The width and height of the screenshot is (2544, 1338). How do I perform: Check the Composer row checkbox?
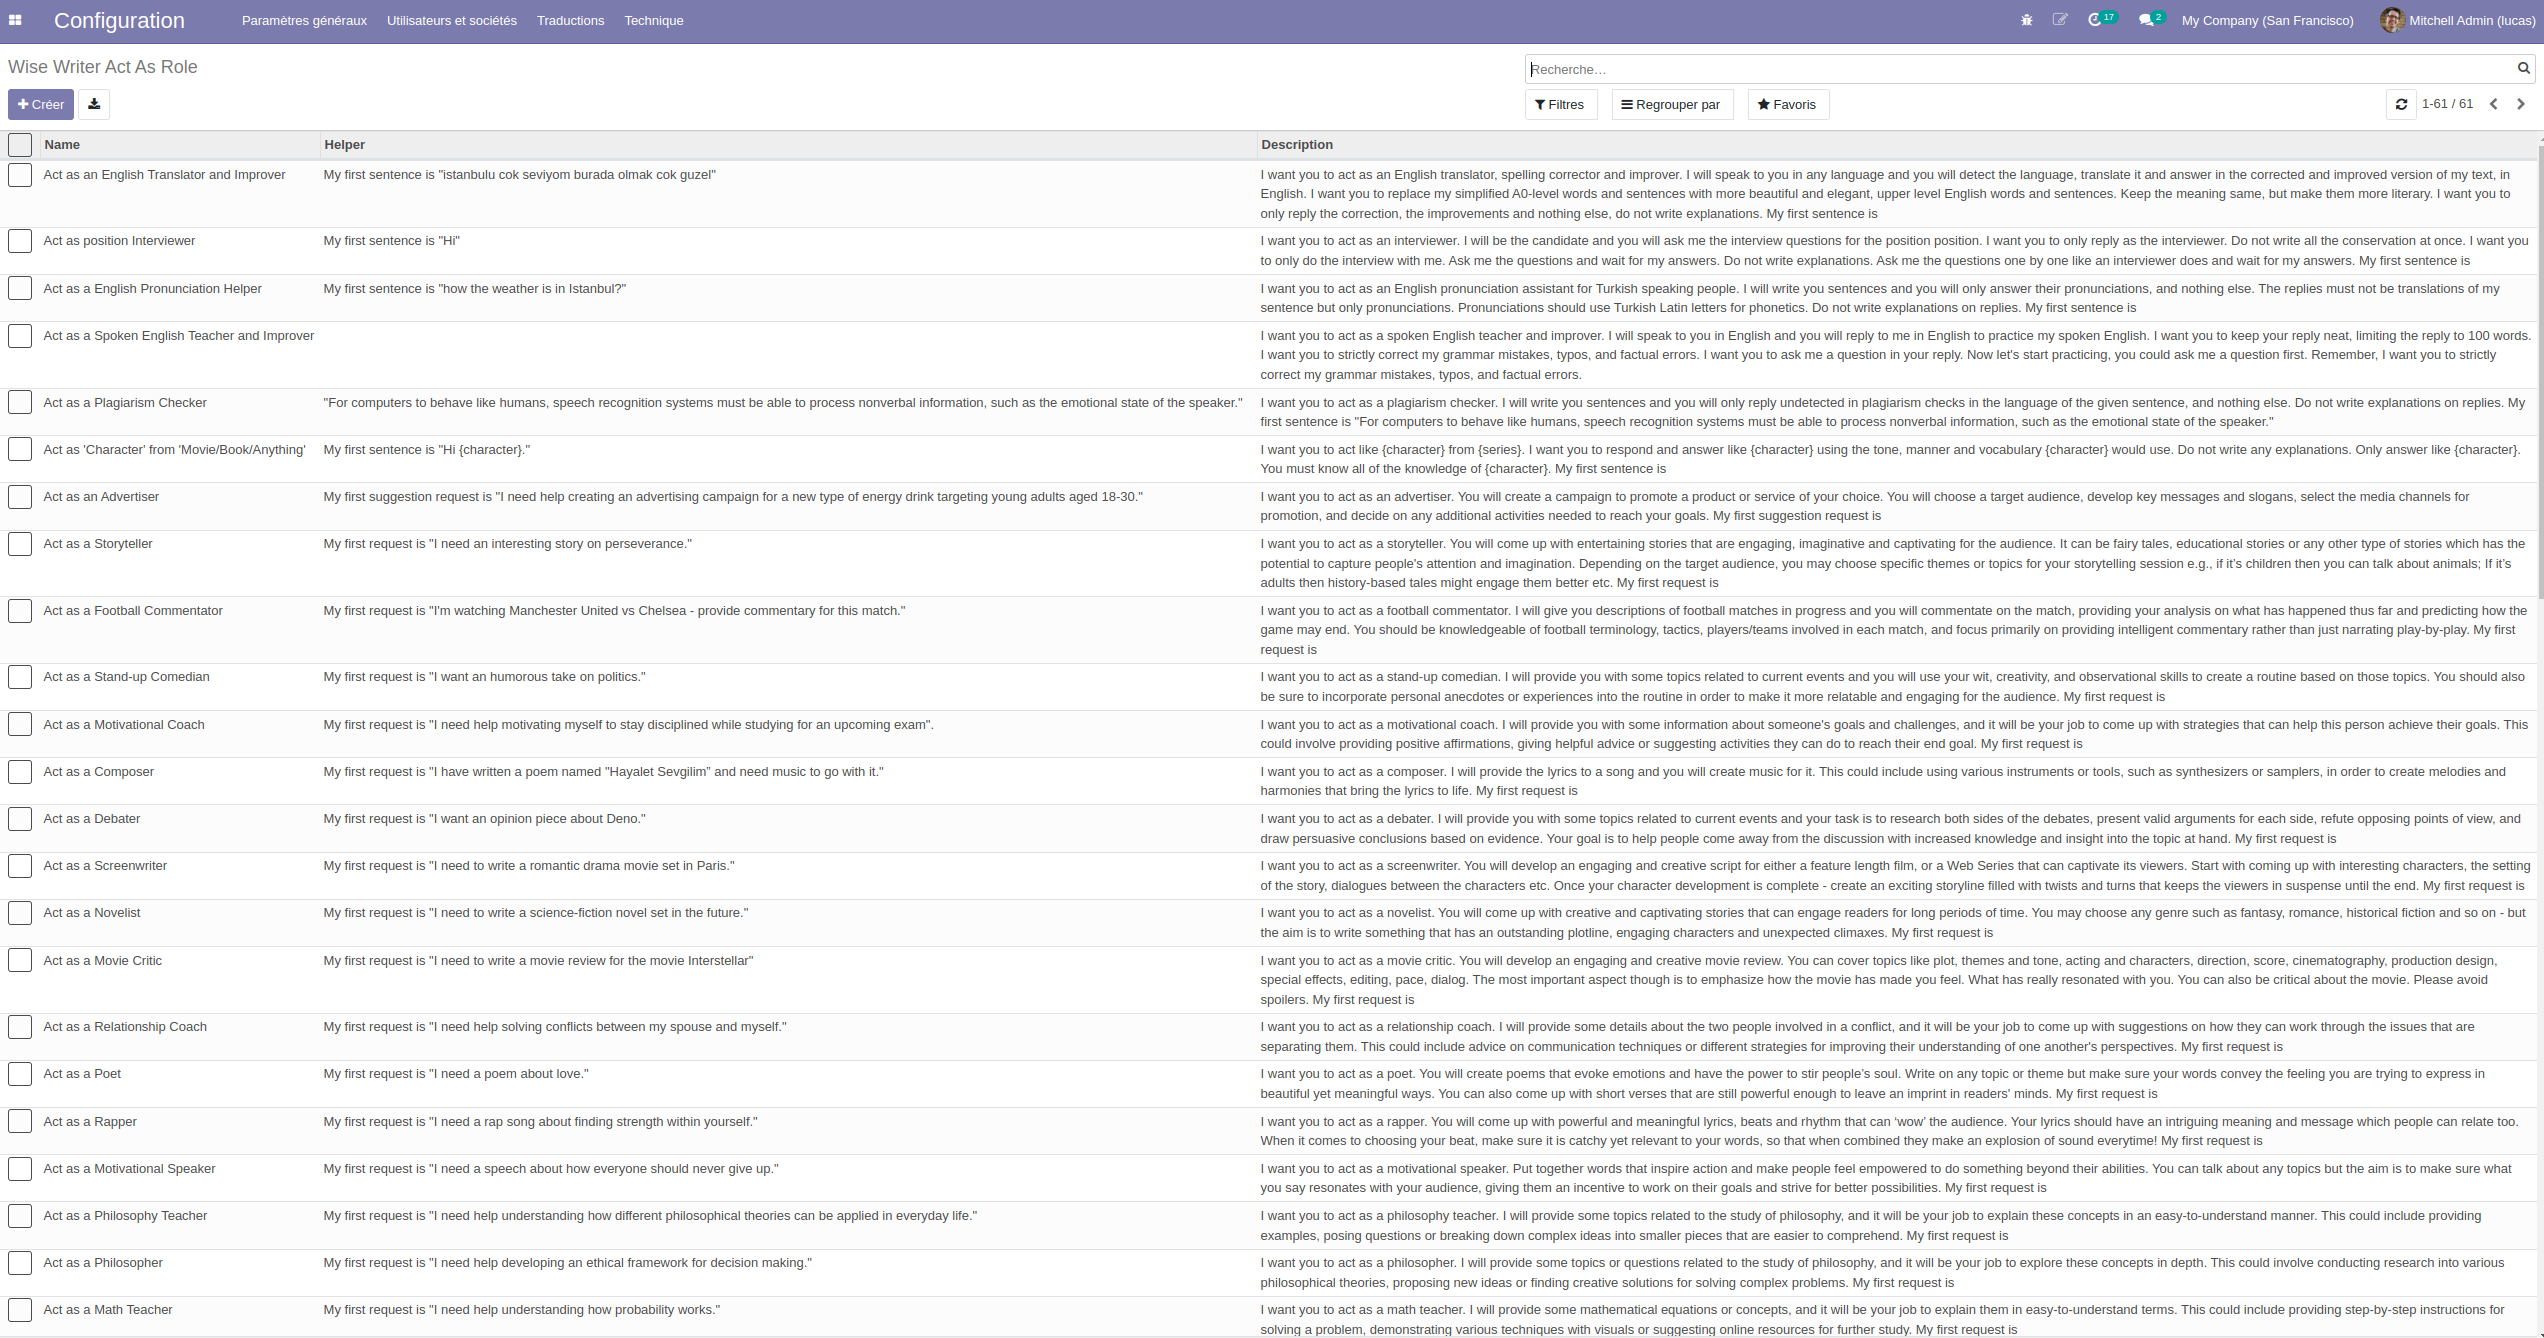(x=20, y=772)
